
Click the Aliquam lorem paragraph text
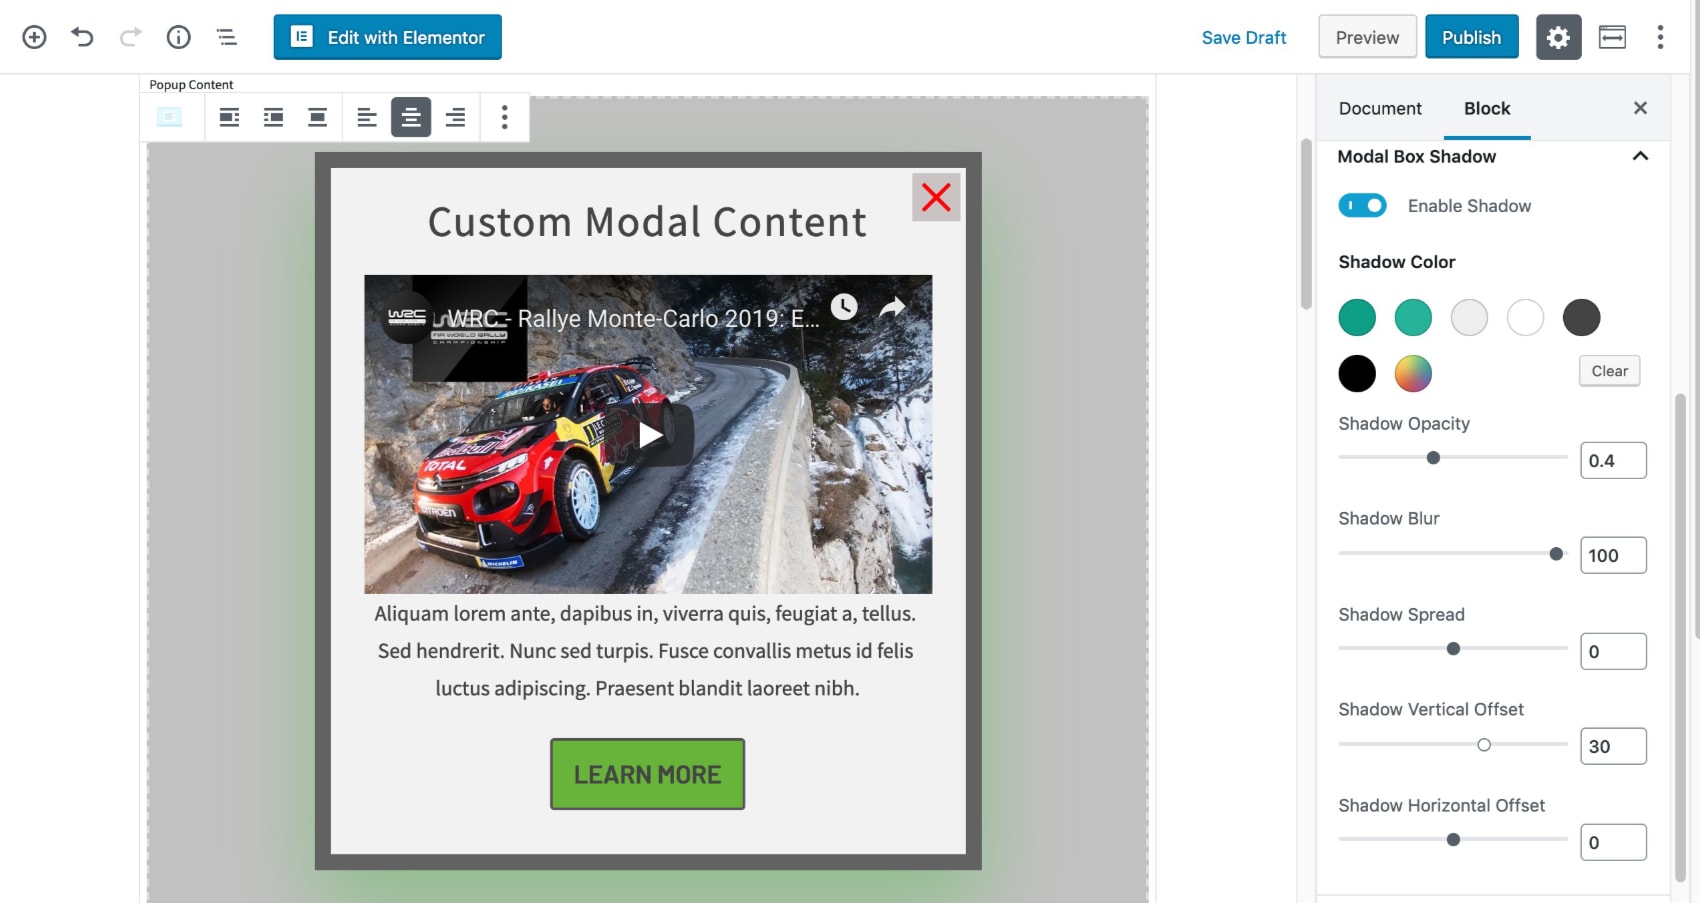(x=646, y=651)
